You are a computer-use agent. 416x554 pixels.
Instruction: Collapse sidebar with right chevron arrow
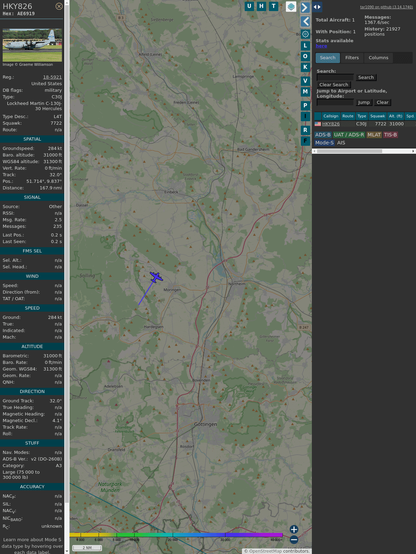(305, 7)
